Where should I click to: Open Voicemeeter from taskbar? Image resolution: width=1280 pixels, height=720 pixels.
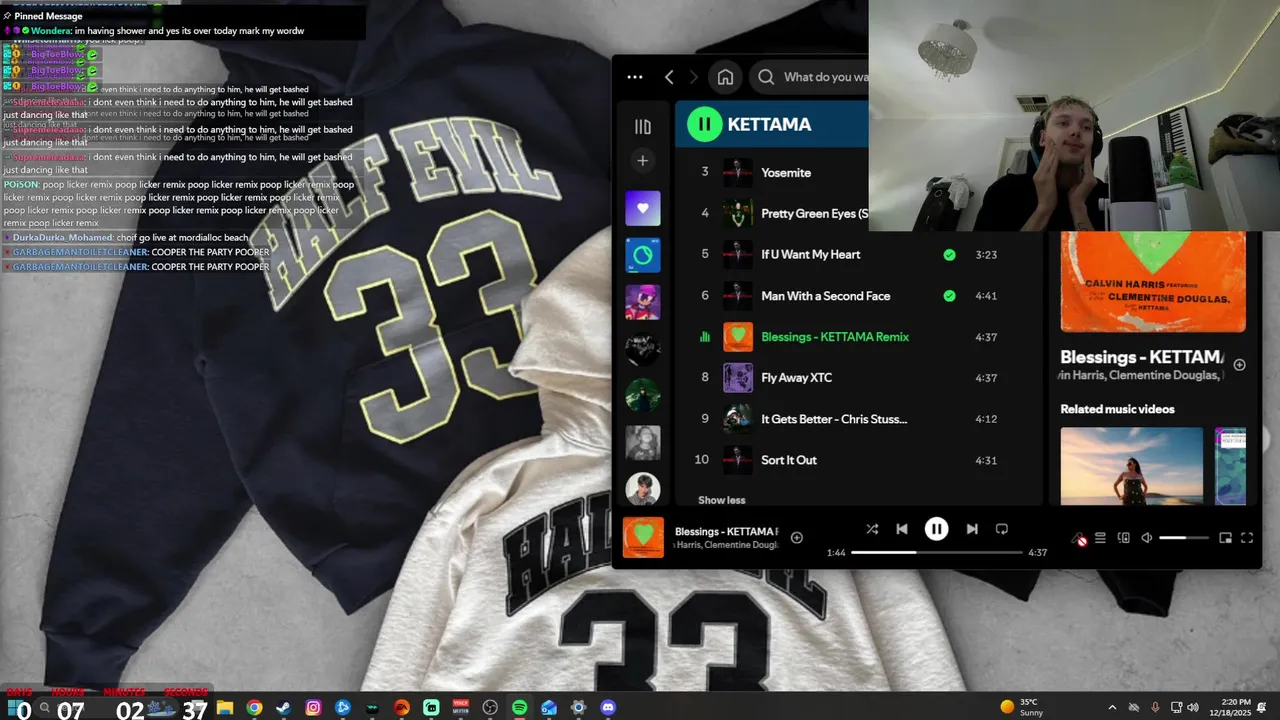[461, 708]
